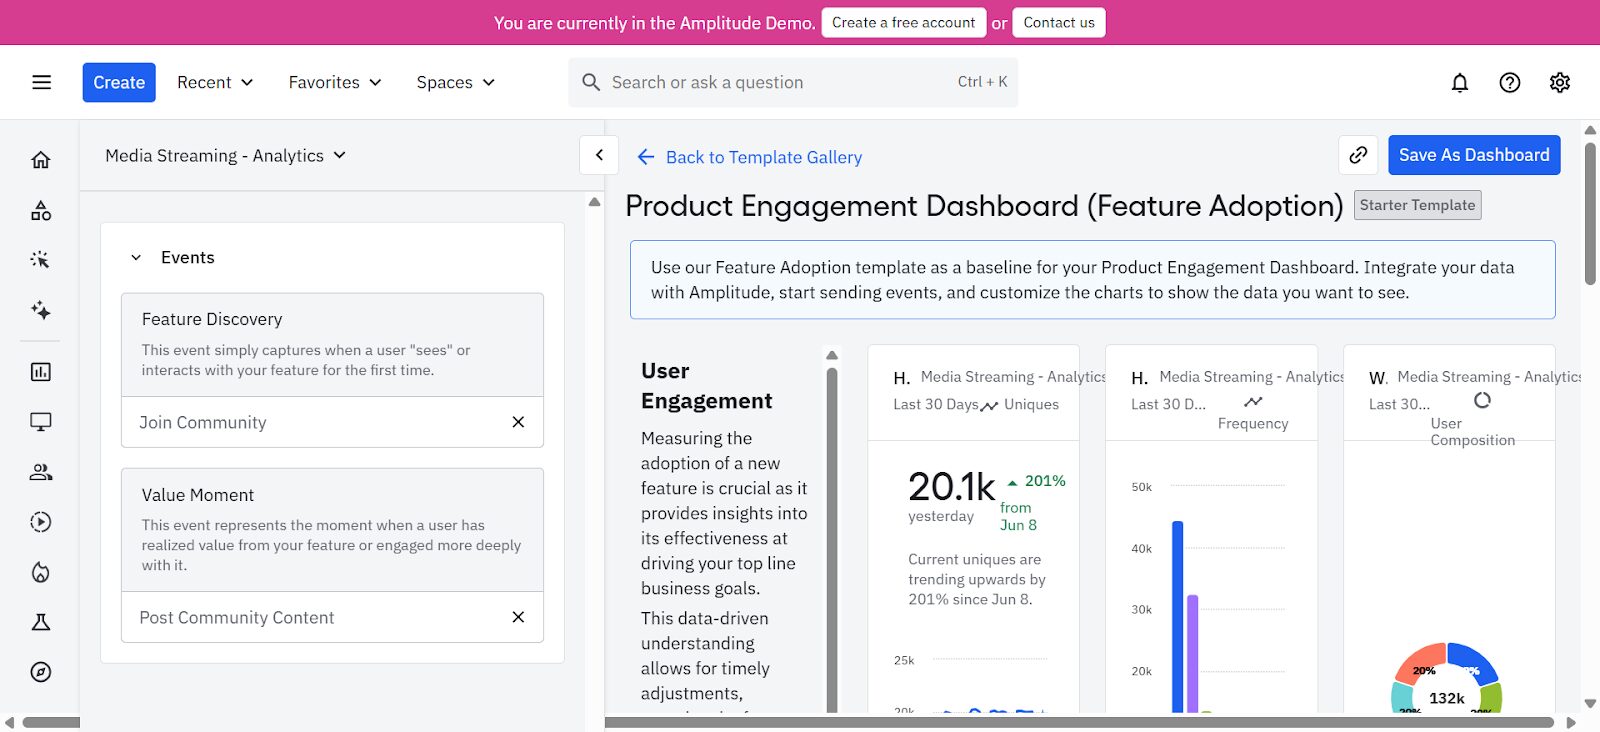This screenshot has width=1600, height=732.
Task: Click the Uniques line chart icon
Action: click(989, 406)
